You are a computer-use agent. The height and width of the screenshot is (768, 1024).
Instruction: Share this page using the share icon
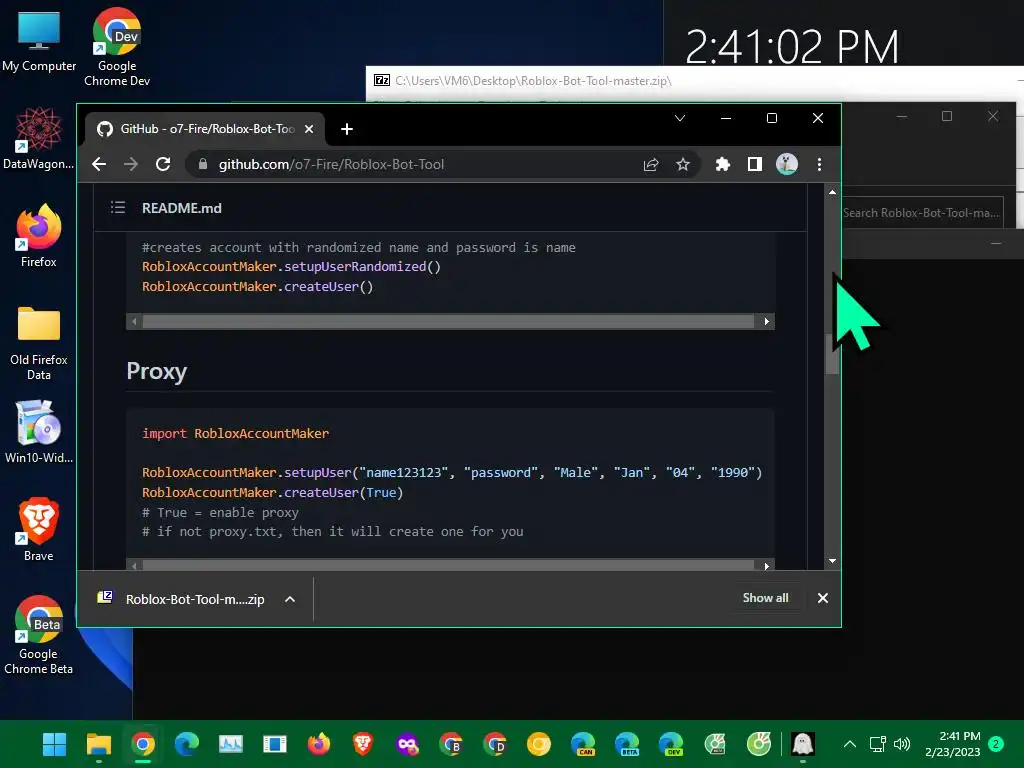650,165
